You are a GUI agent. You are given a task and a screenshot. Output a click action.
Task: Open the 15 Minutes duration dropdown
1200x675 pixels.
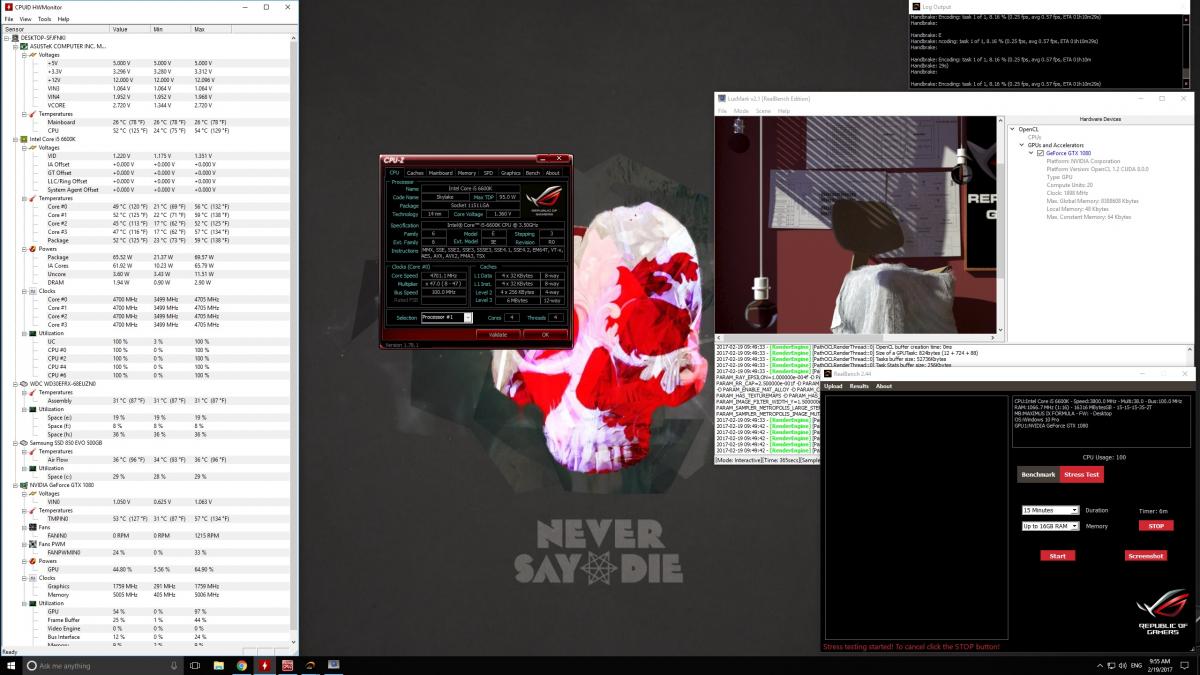pyautogui.click(x=1050, y=510)
